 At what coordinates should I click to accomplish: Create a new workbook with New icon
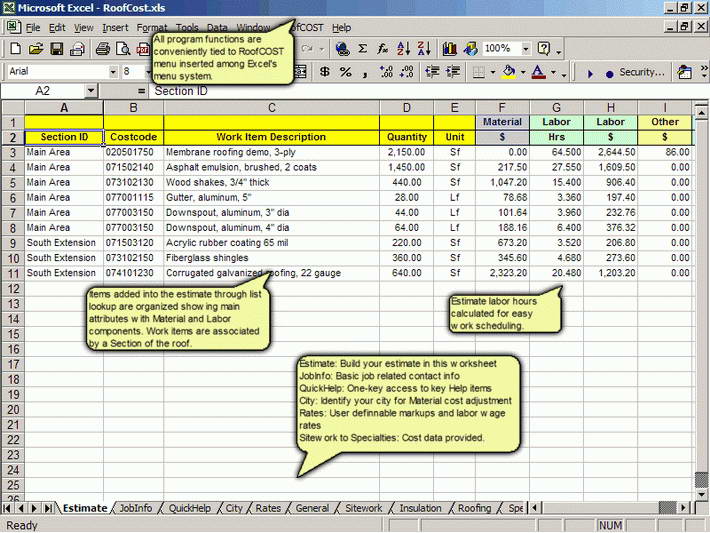coord(15,48)
